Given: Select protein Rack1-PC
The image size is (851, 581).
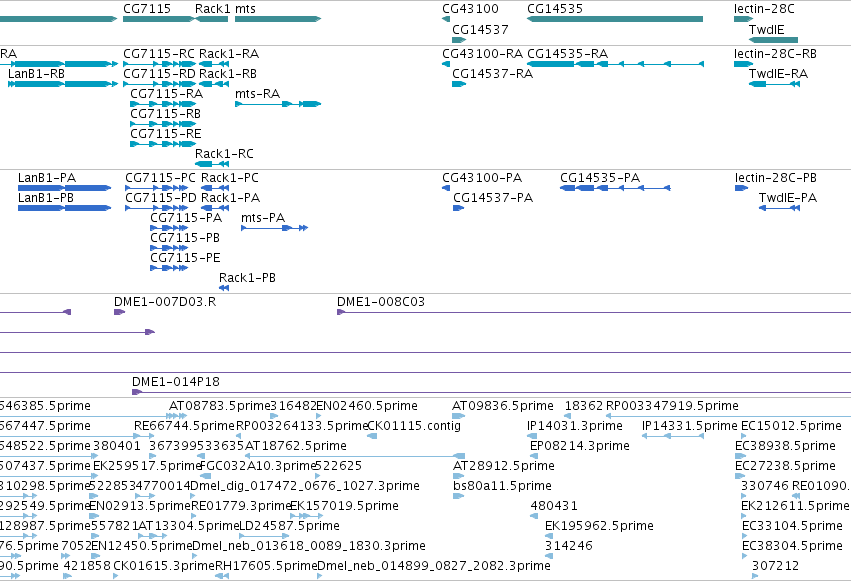Looking at the screenshot, I should click(230, 178).
